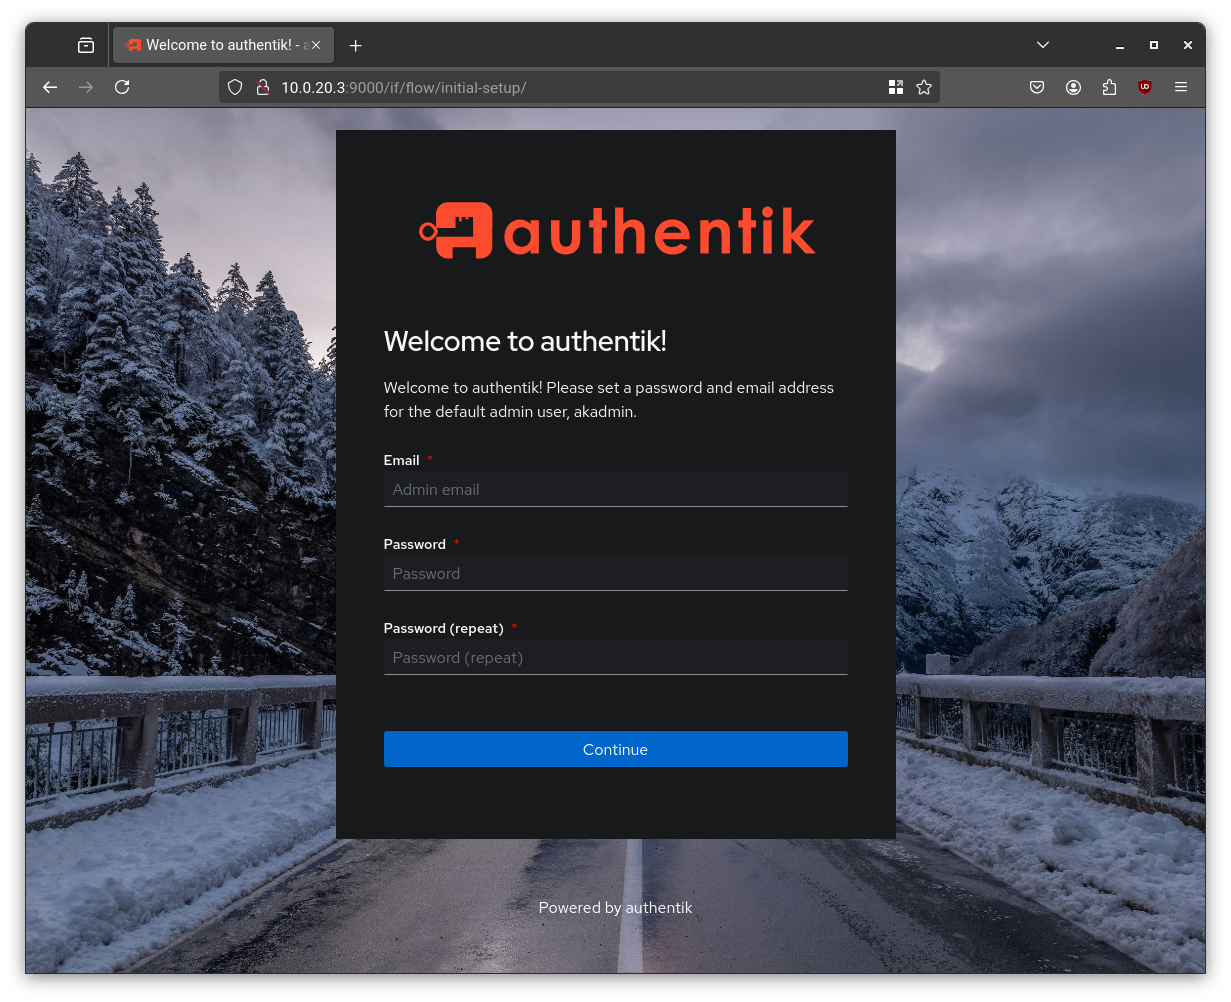Click the insecure connection padlock icon
This screenshot has width=1231, height=1002.
(263, 87)
